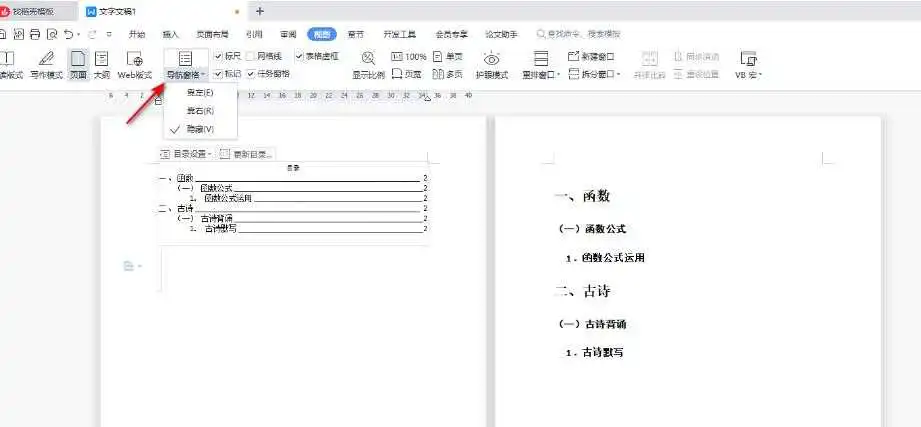921x427 pixels.
Task: Click the undo arrow icon
Action: (x=68, y=34)
